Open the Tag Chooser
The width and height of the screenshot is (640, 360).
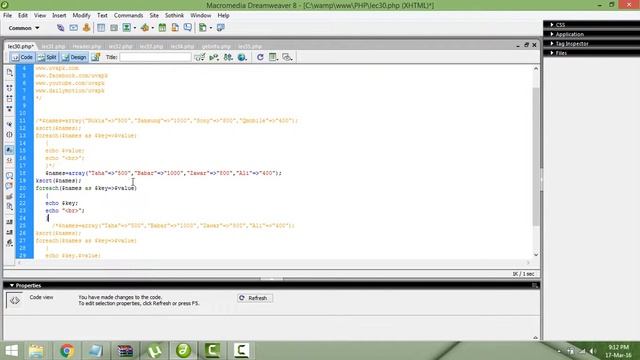point(220,28)
